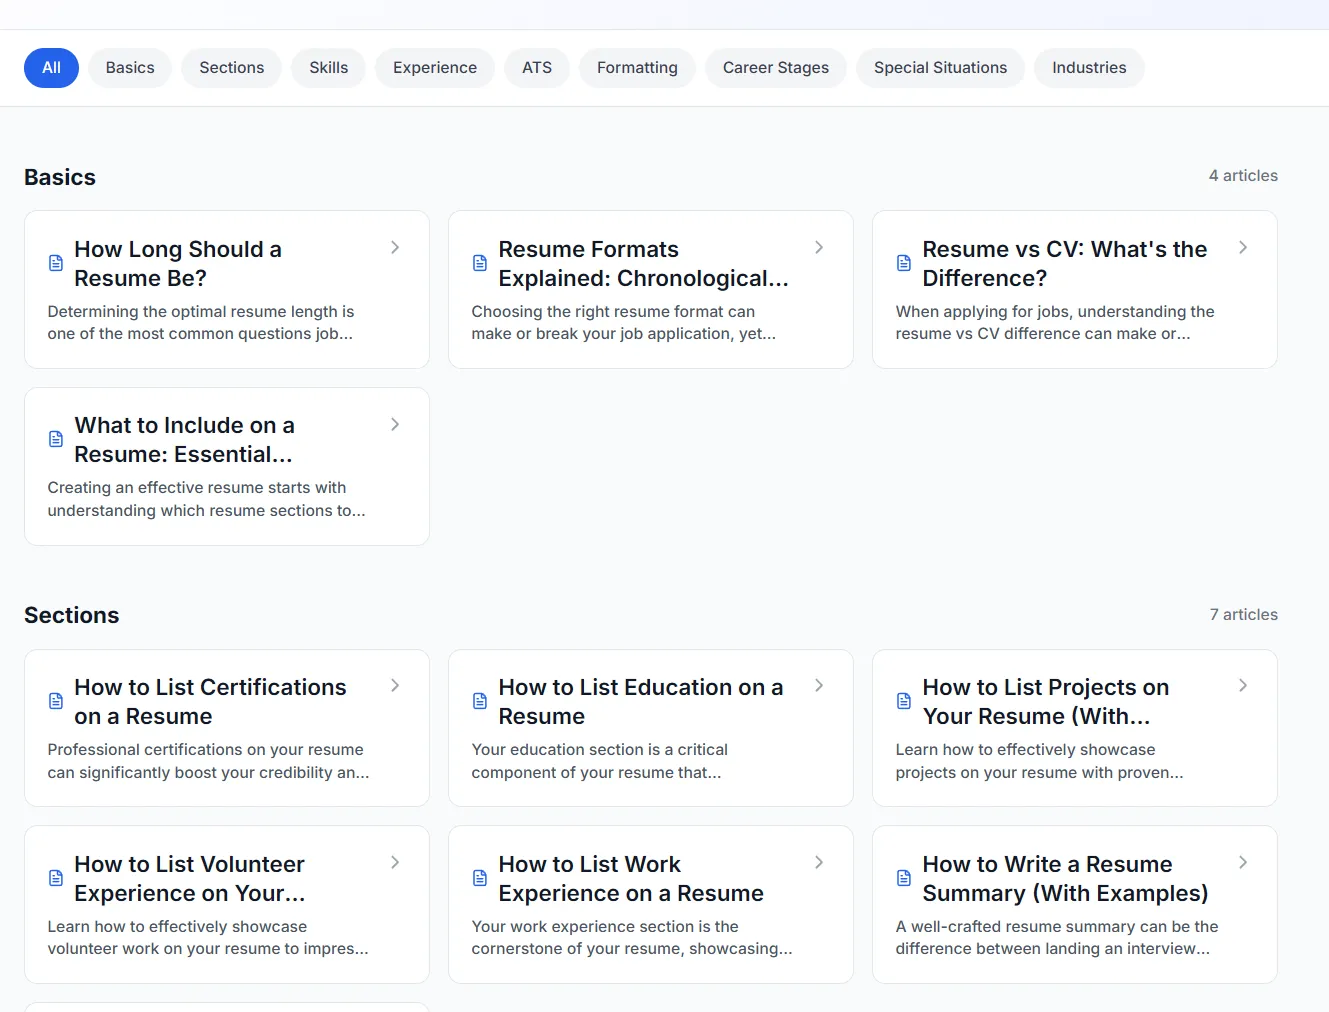Click chevron arrow on How to List Volunteer Experience card
This screenshot has height=1012, width=1329.
tap(395, 862)
